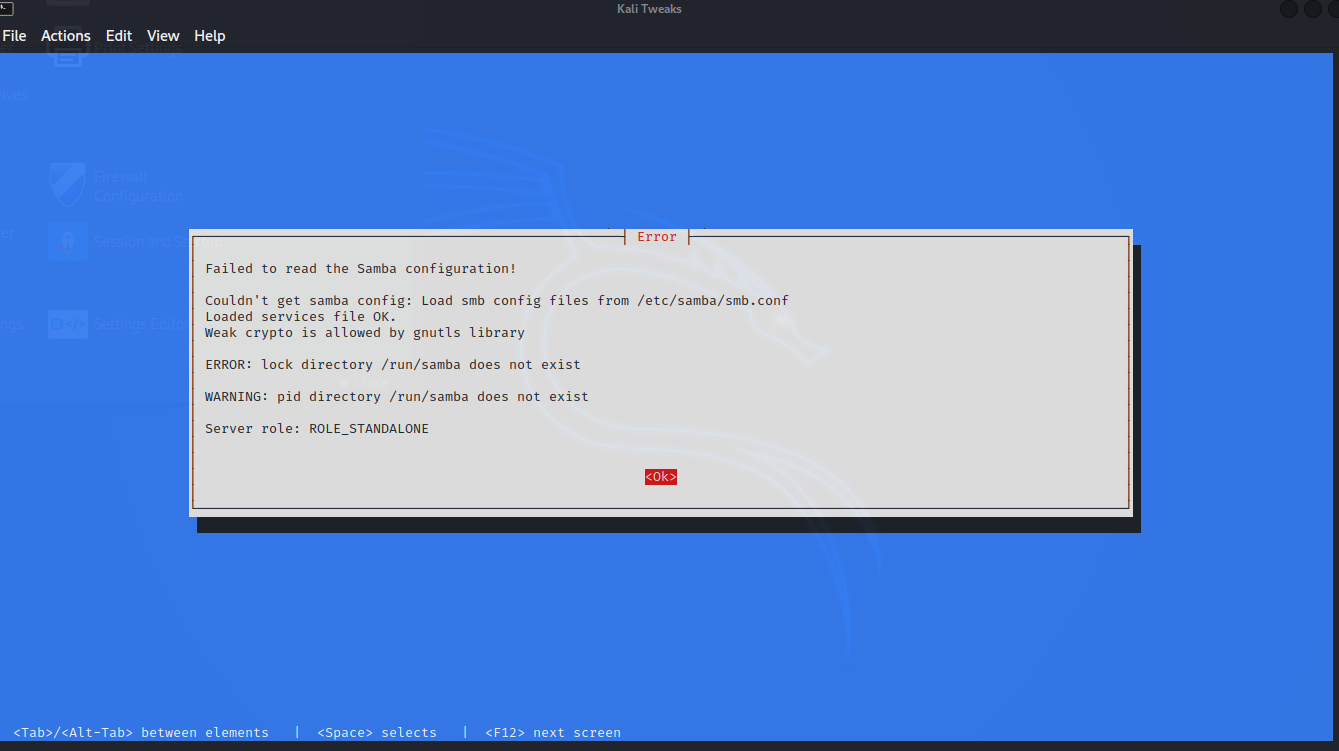Click the faint Settings Editor icon

pos(68,324)
